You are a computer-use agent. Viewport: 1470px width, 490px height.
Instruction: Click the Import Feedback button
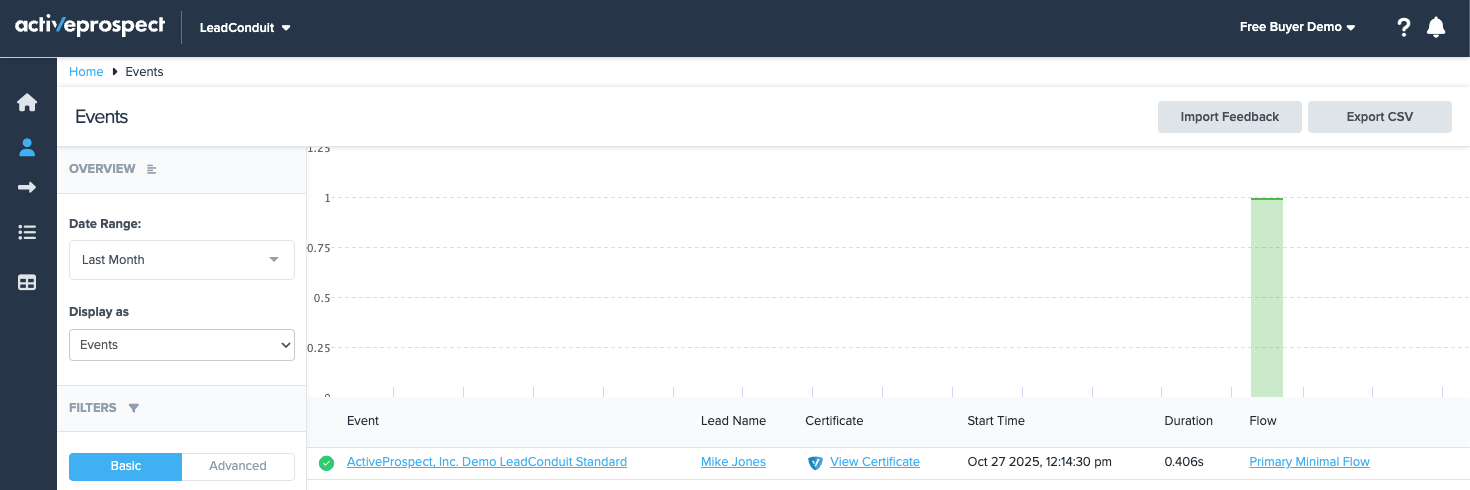tap(1229, 117)
